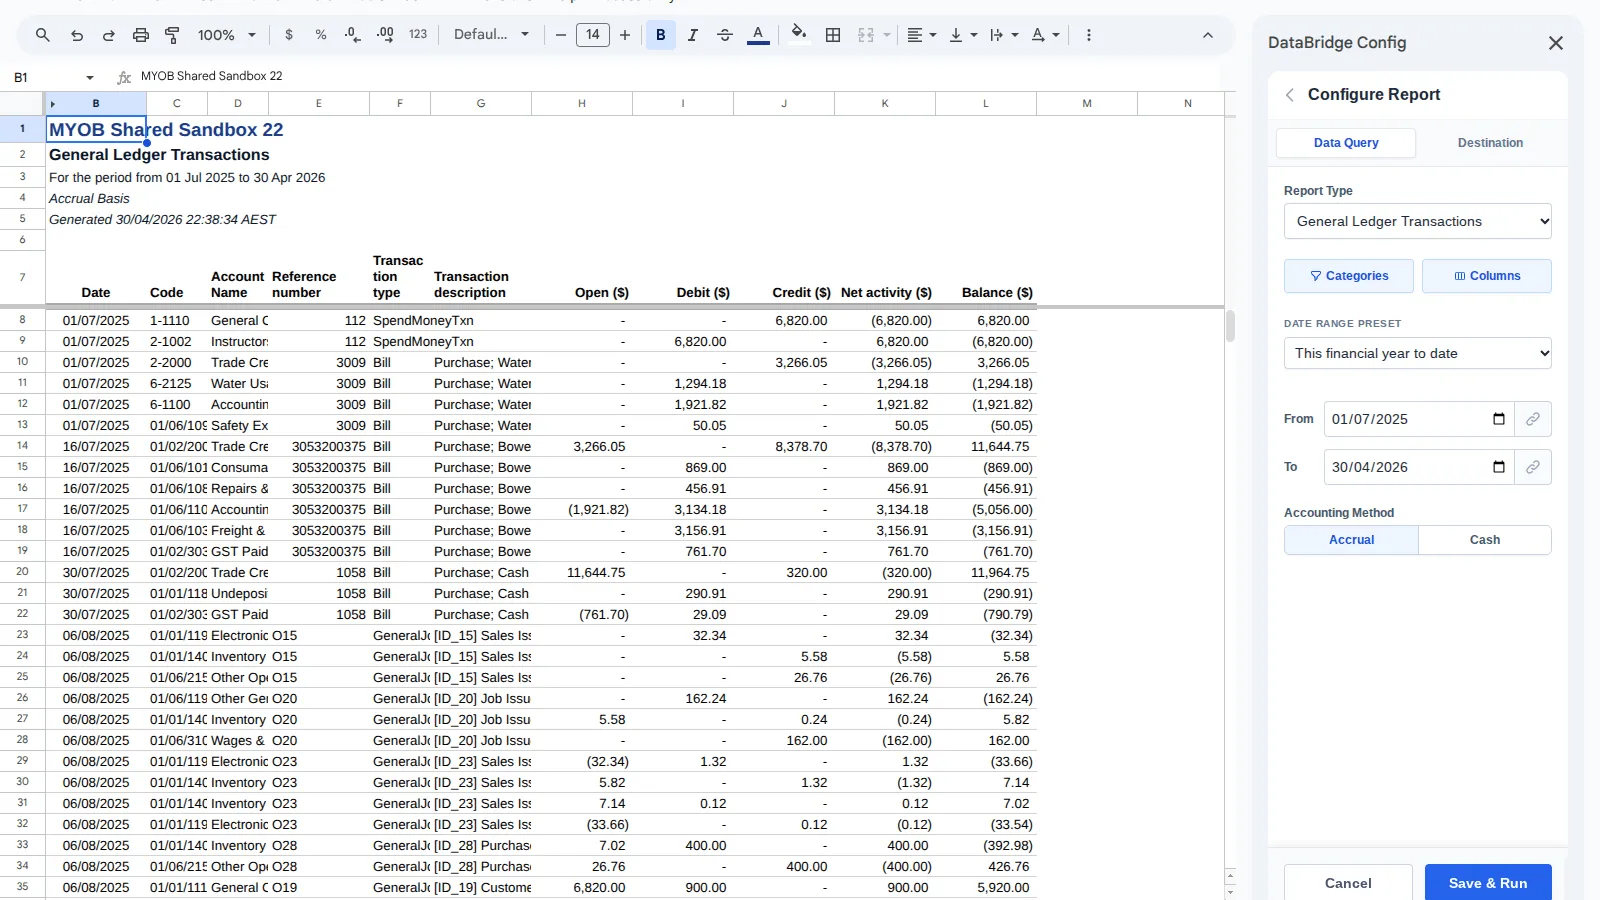This screenshot has width=1600, height=900.
Task: Open the borders icon menu
Action: [x=833, y=35]
